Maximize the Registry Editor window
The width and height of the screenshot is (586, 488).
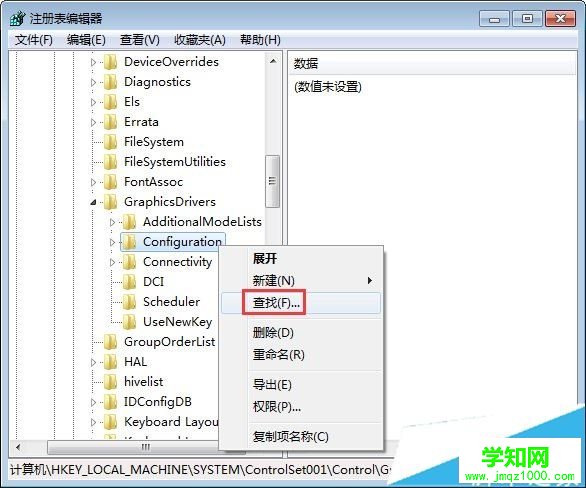[527, 19]
